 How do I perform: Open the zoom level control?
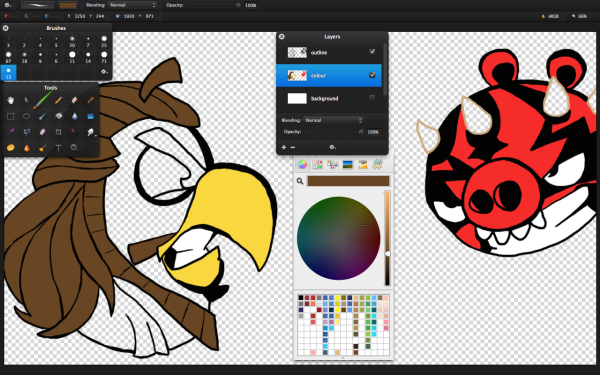(x=579, y=16)
